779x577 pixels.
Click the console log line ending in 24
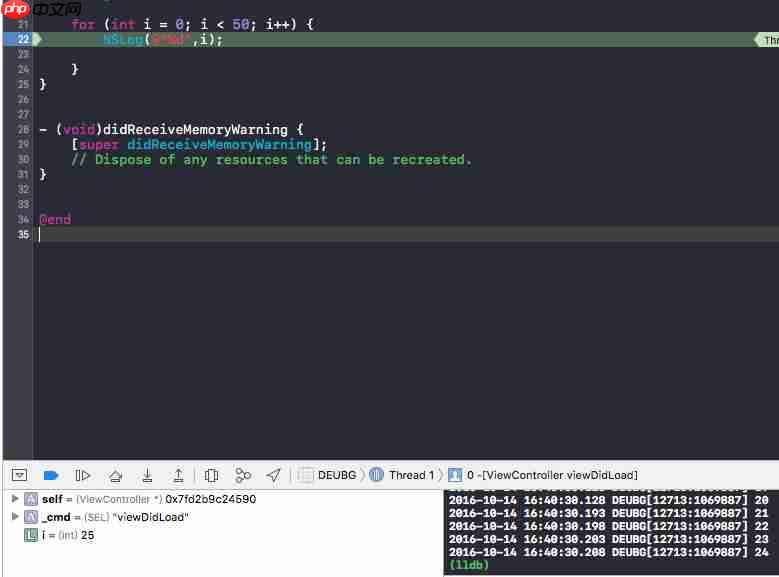point(609,552)
